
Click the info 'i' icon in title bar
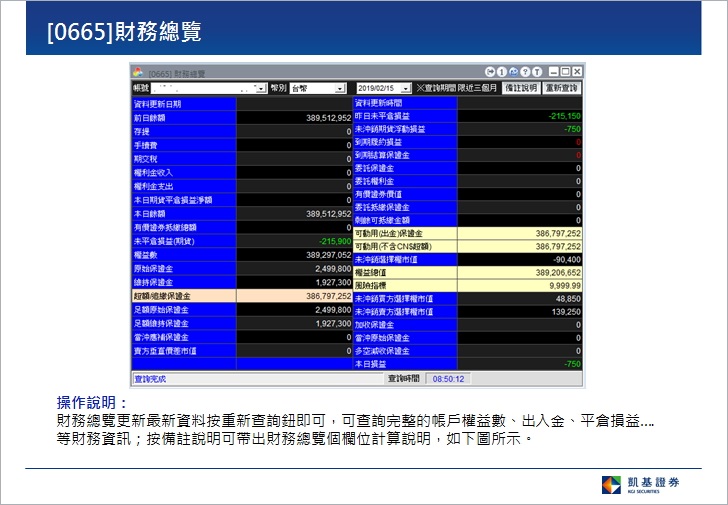point(502,72)
